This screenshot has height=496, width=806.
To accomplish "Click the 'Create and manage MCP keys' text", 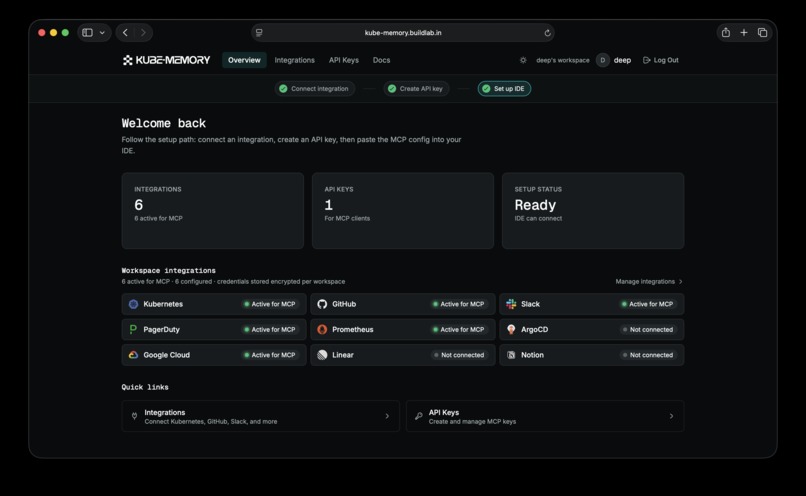I will click(x=472, y=421).
